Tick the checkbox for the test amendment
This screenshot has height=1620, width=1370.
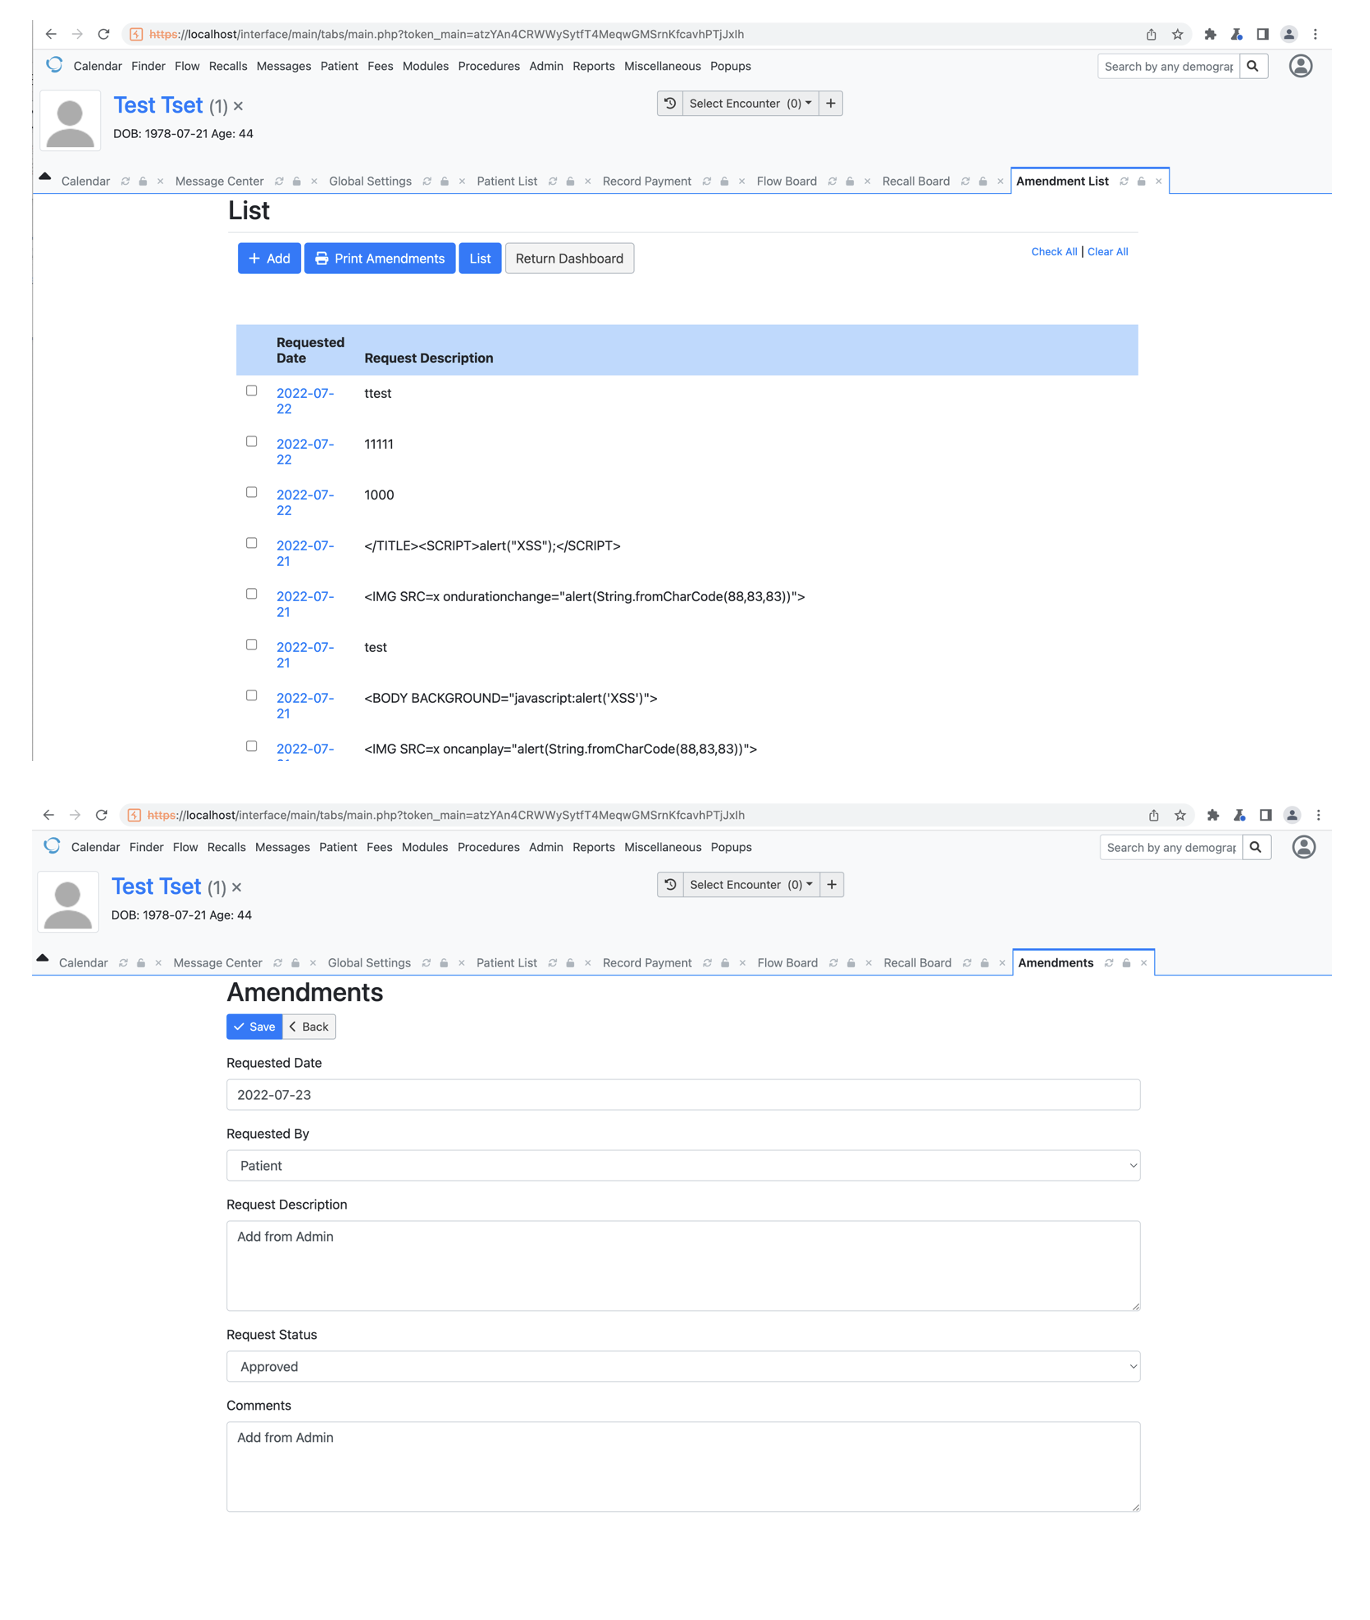click(x=252, y=645)
